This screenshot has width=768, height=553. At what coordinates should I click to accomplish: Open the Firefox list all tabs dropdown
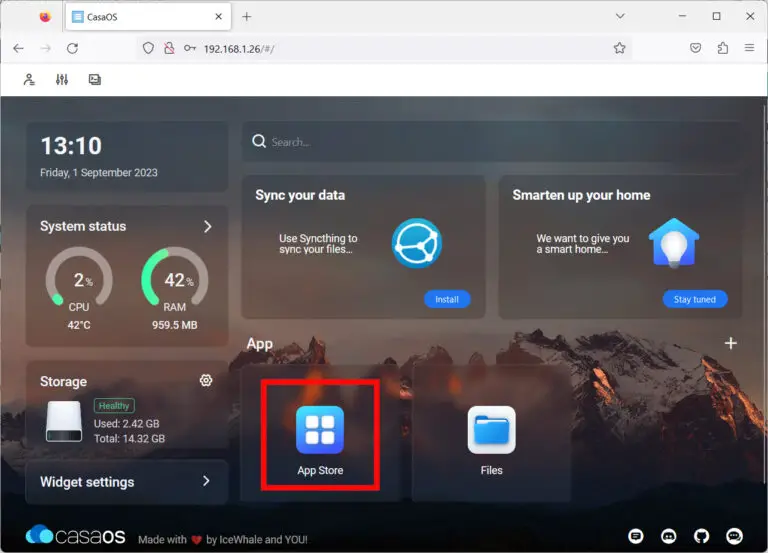[x=620, y=16]
